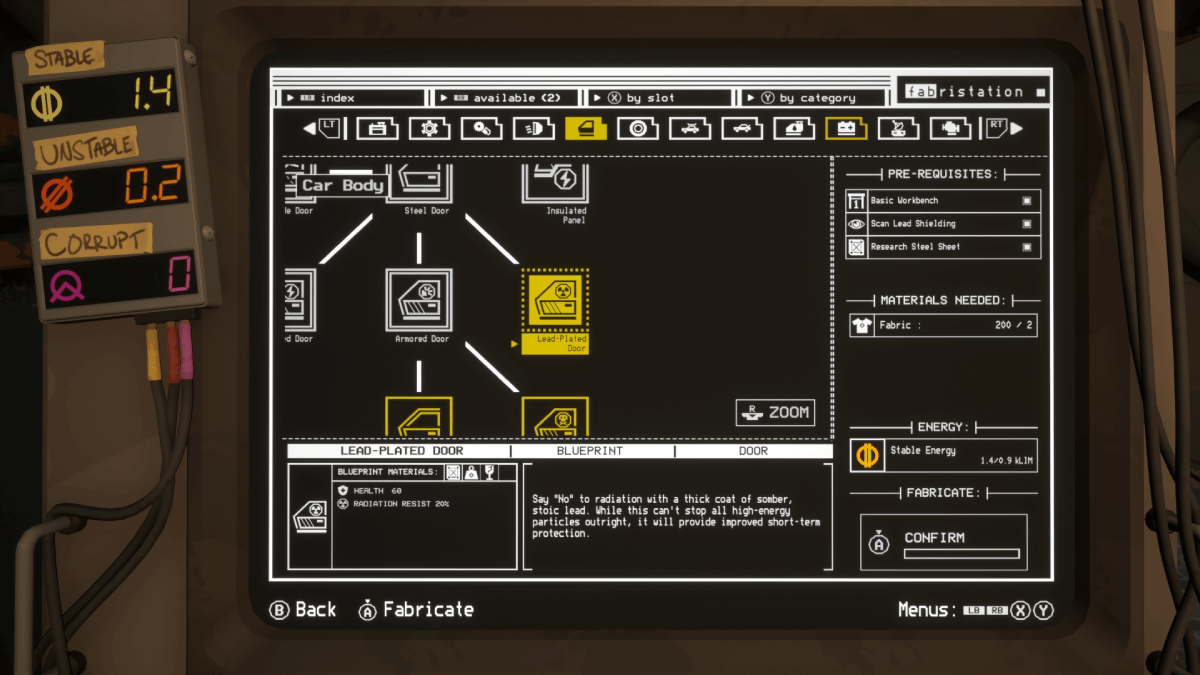Click the Armored Door blueprint node
The width and height of the screenshot is (1200, 675).
pos(419,301)
